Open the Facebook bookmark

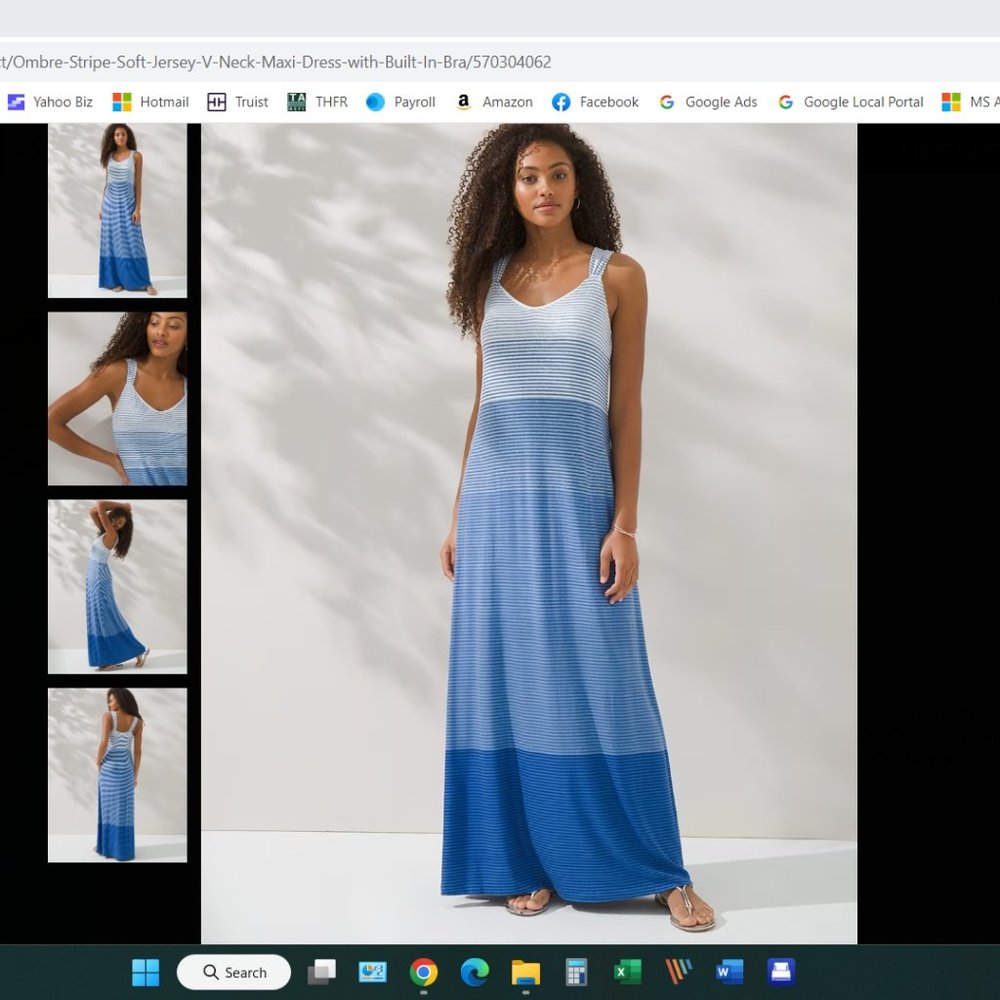pos(595,102)
